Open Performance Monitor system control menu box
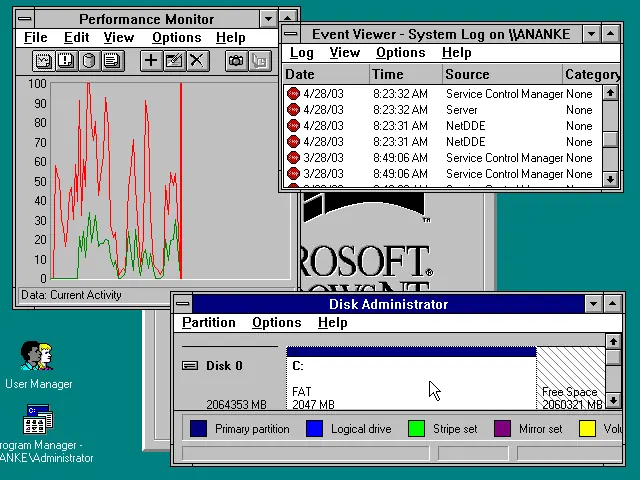Screen dimensions: 640x480 point(26,19)
